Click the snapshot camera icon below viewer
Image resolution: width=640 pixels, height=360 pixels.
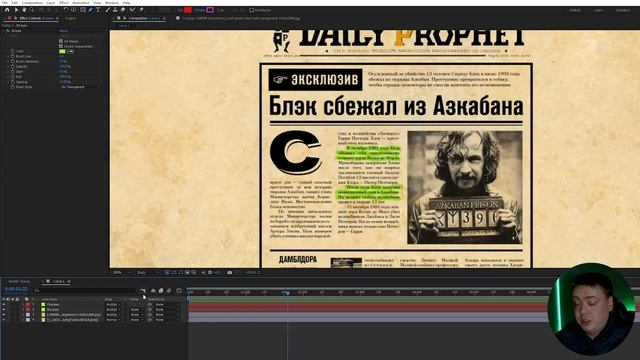coord(230,273)
